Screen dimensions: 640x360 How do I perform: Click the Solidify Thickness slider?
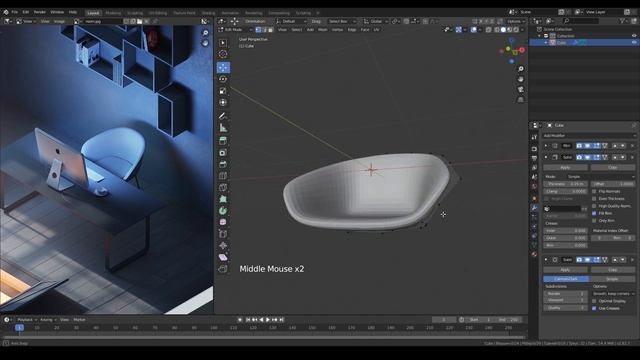[565, 184]
